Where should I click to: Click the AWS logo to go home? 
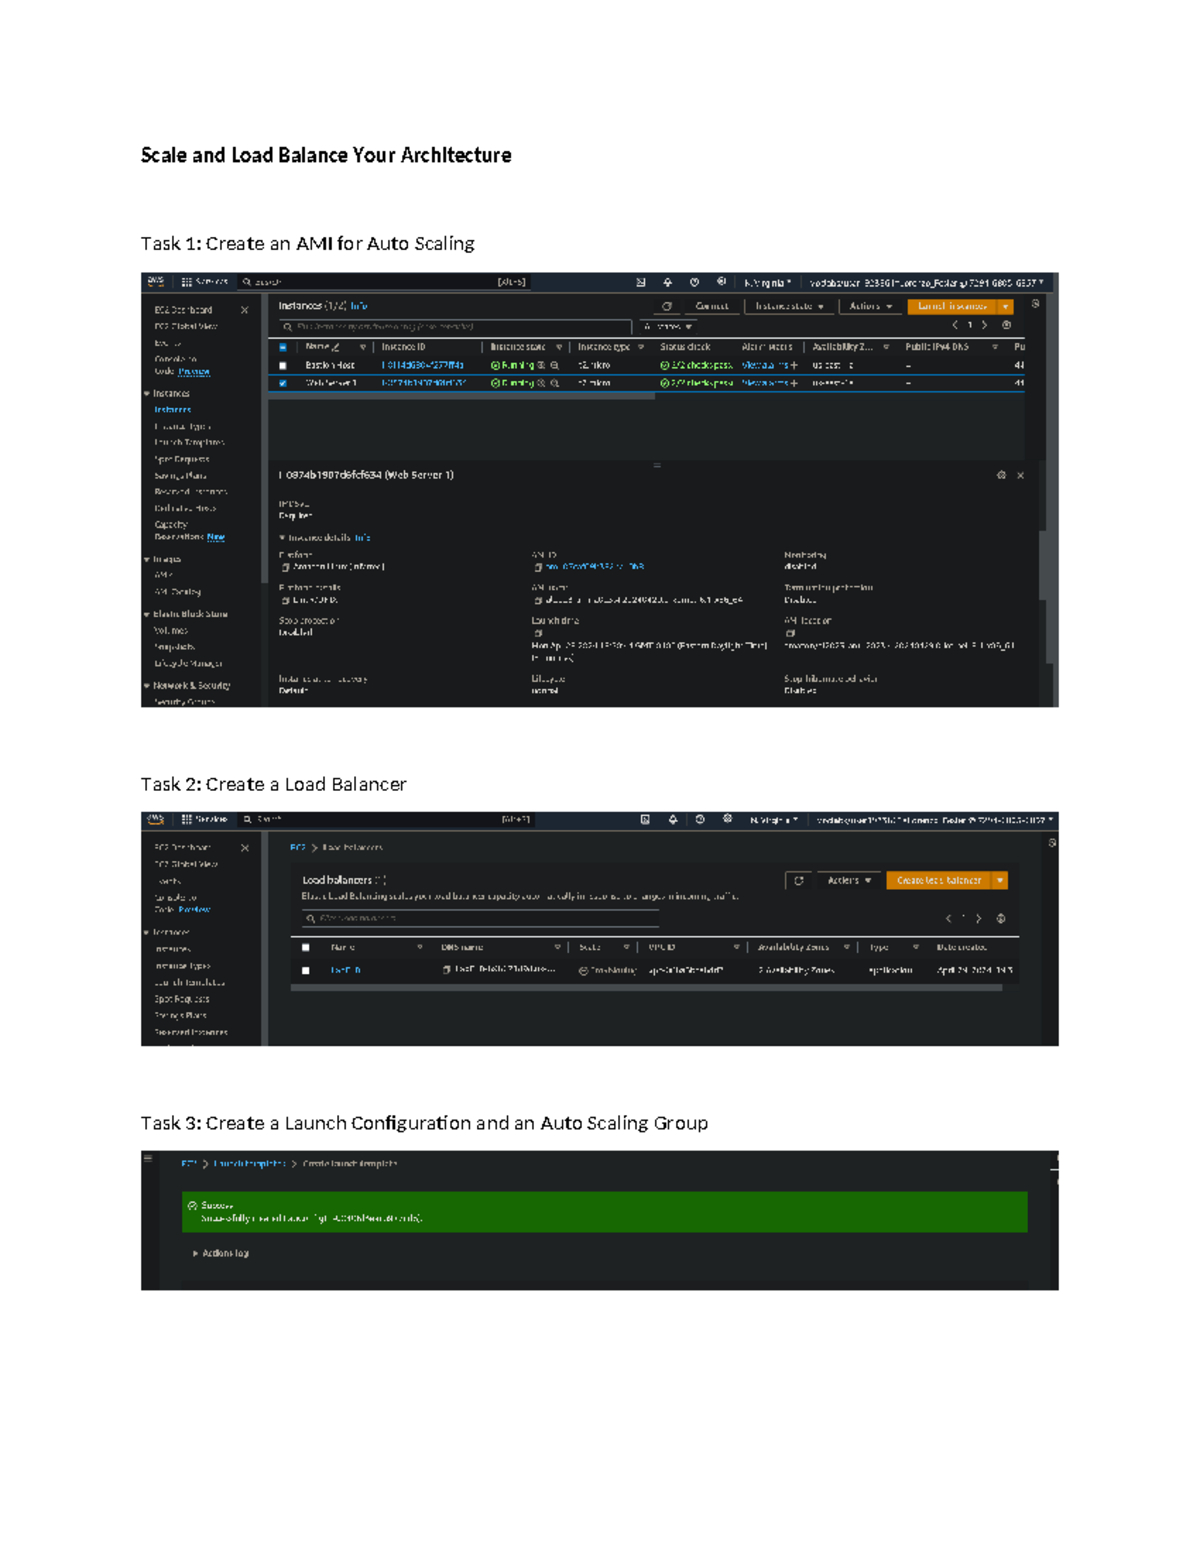156,281
